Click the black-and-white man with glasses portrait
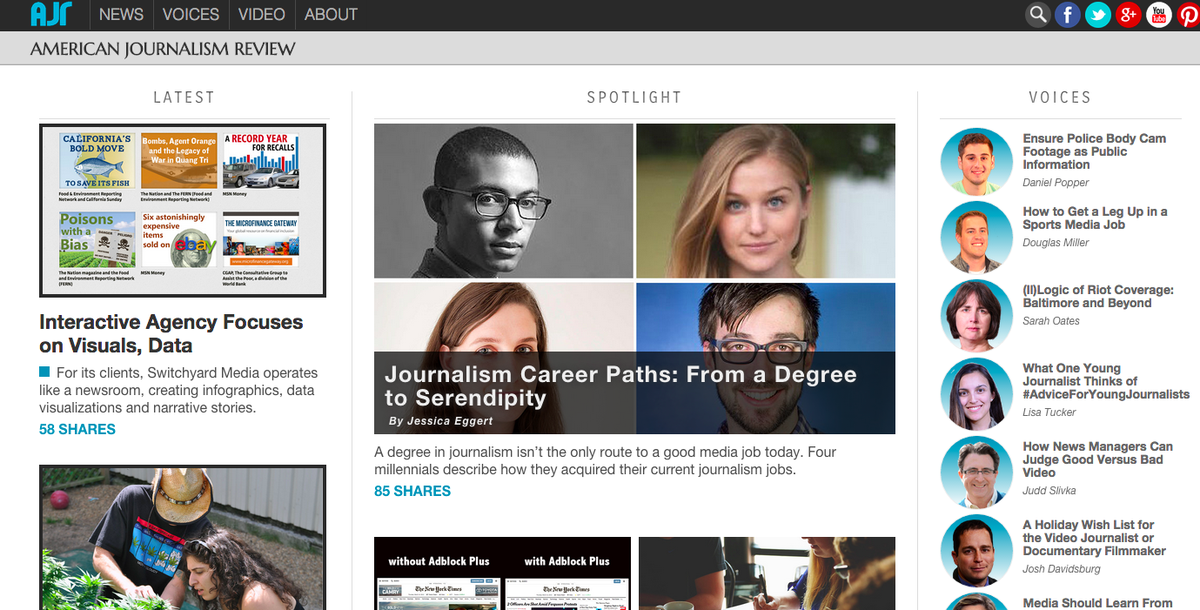 (503, 200)
